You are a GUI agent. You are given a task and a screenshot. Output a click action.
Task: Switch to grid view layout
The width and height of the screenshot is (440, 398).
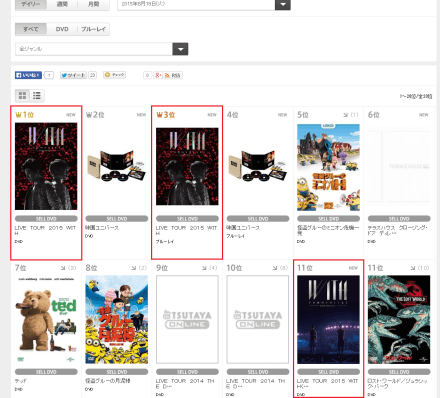point(22,96)
